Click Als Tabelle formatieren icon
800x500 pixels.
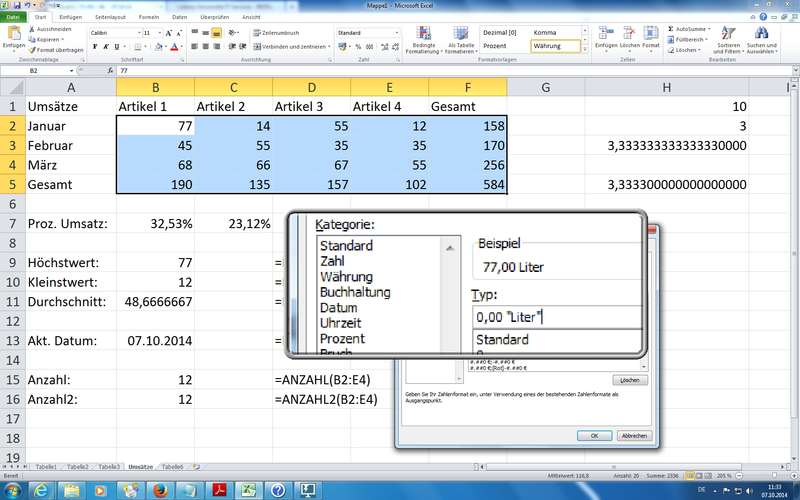(x=461, y=38)
